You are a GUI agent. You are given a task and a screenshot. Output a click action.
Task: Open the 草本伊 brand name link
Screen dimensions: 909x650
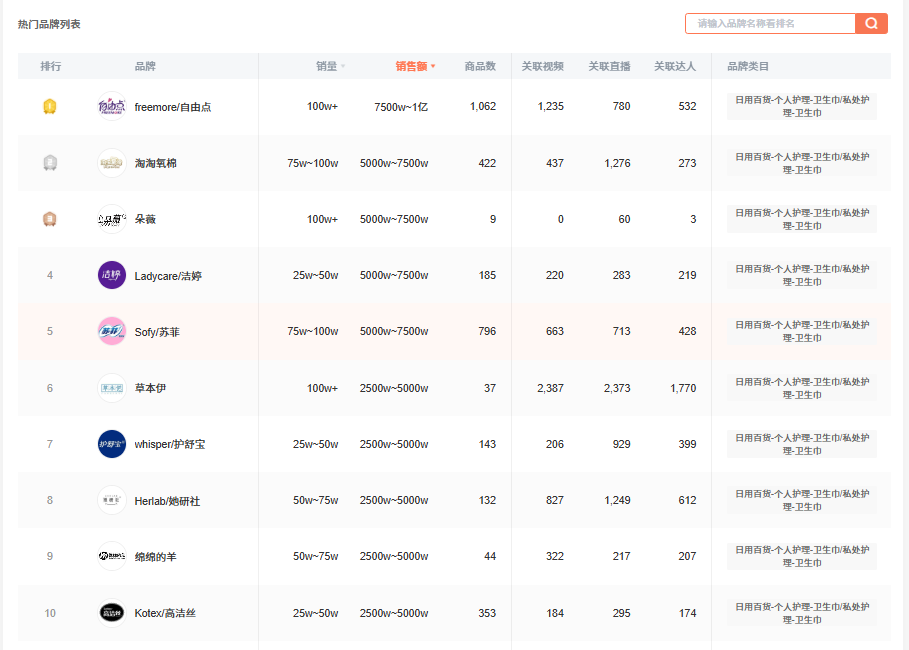[x=150, y=388]
